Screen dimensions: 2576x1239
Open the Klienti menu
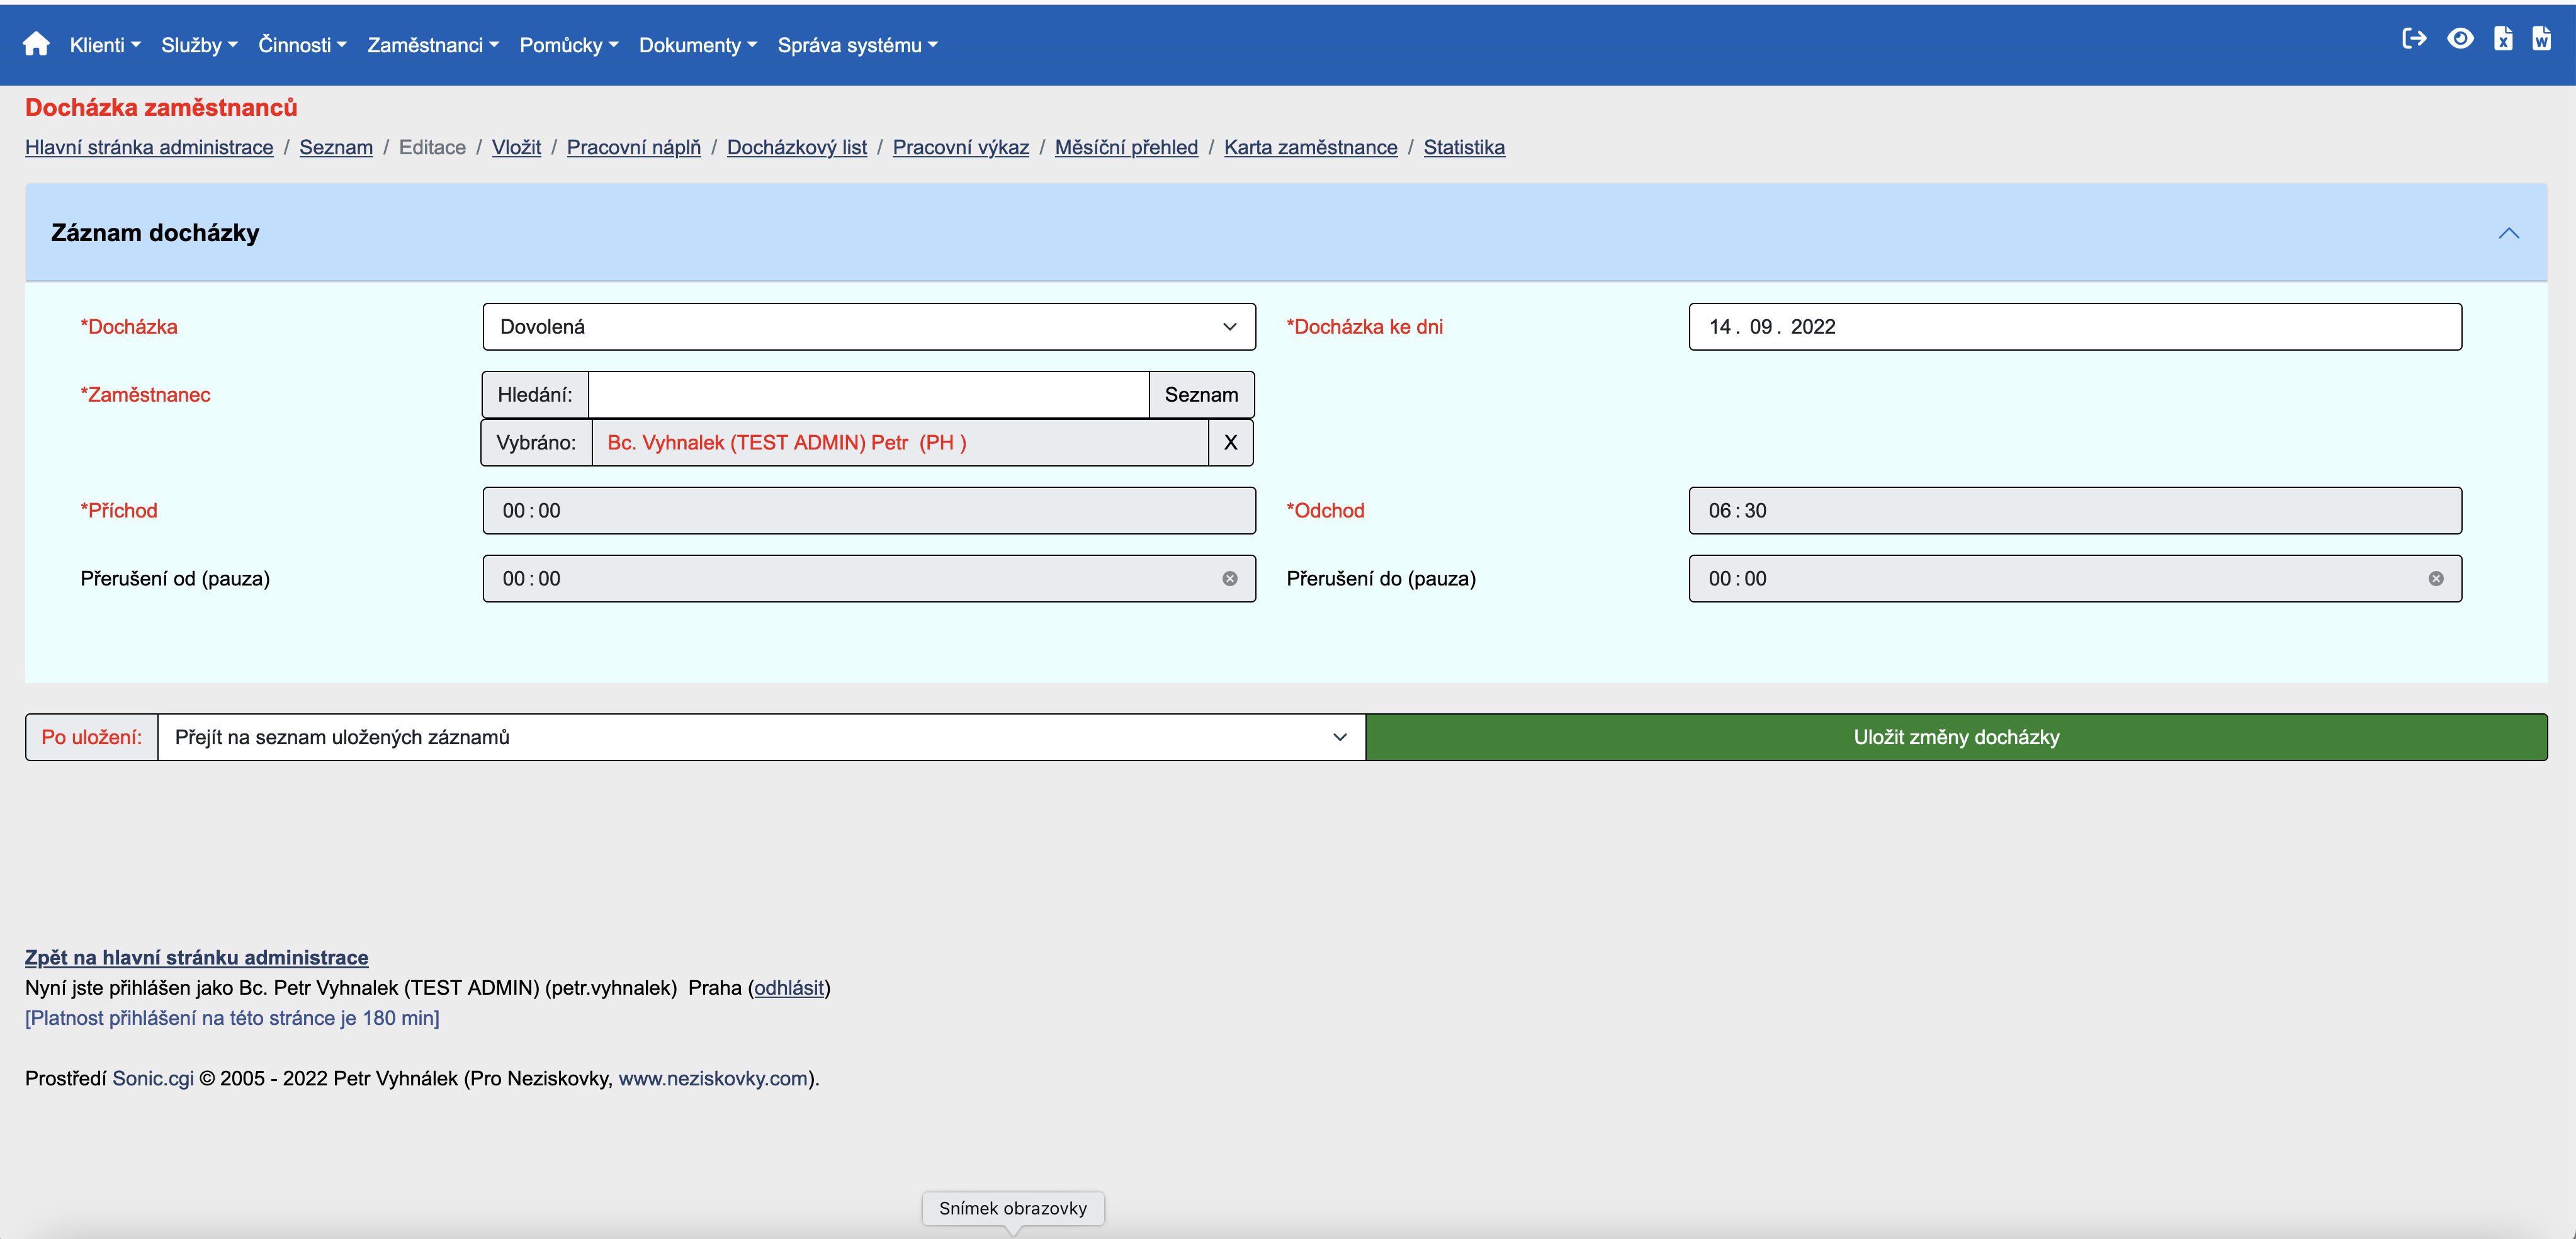coord(104,45)
